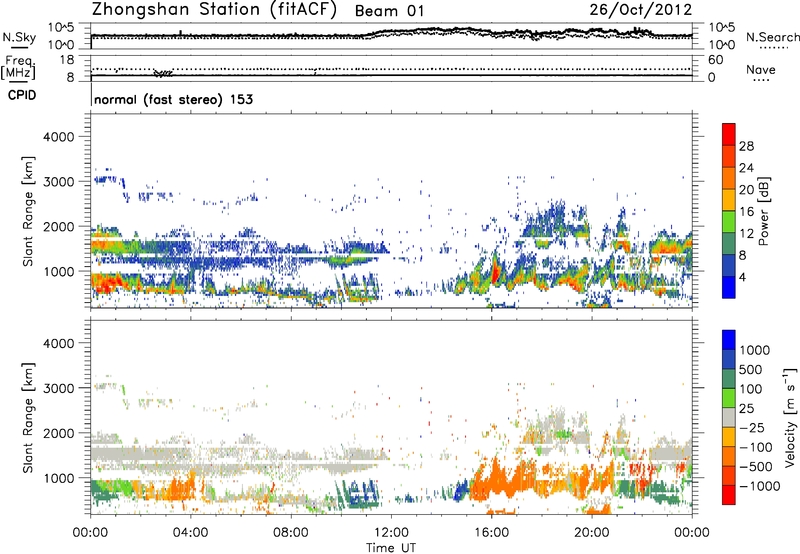Click the 'Time UT' axis label

[391, 548]
